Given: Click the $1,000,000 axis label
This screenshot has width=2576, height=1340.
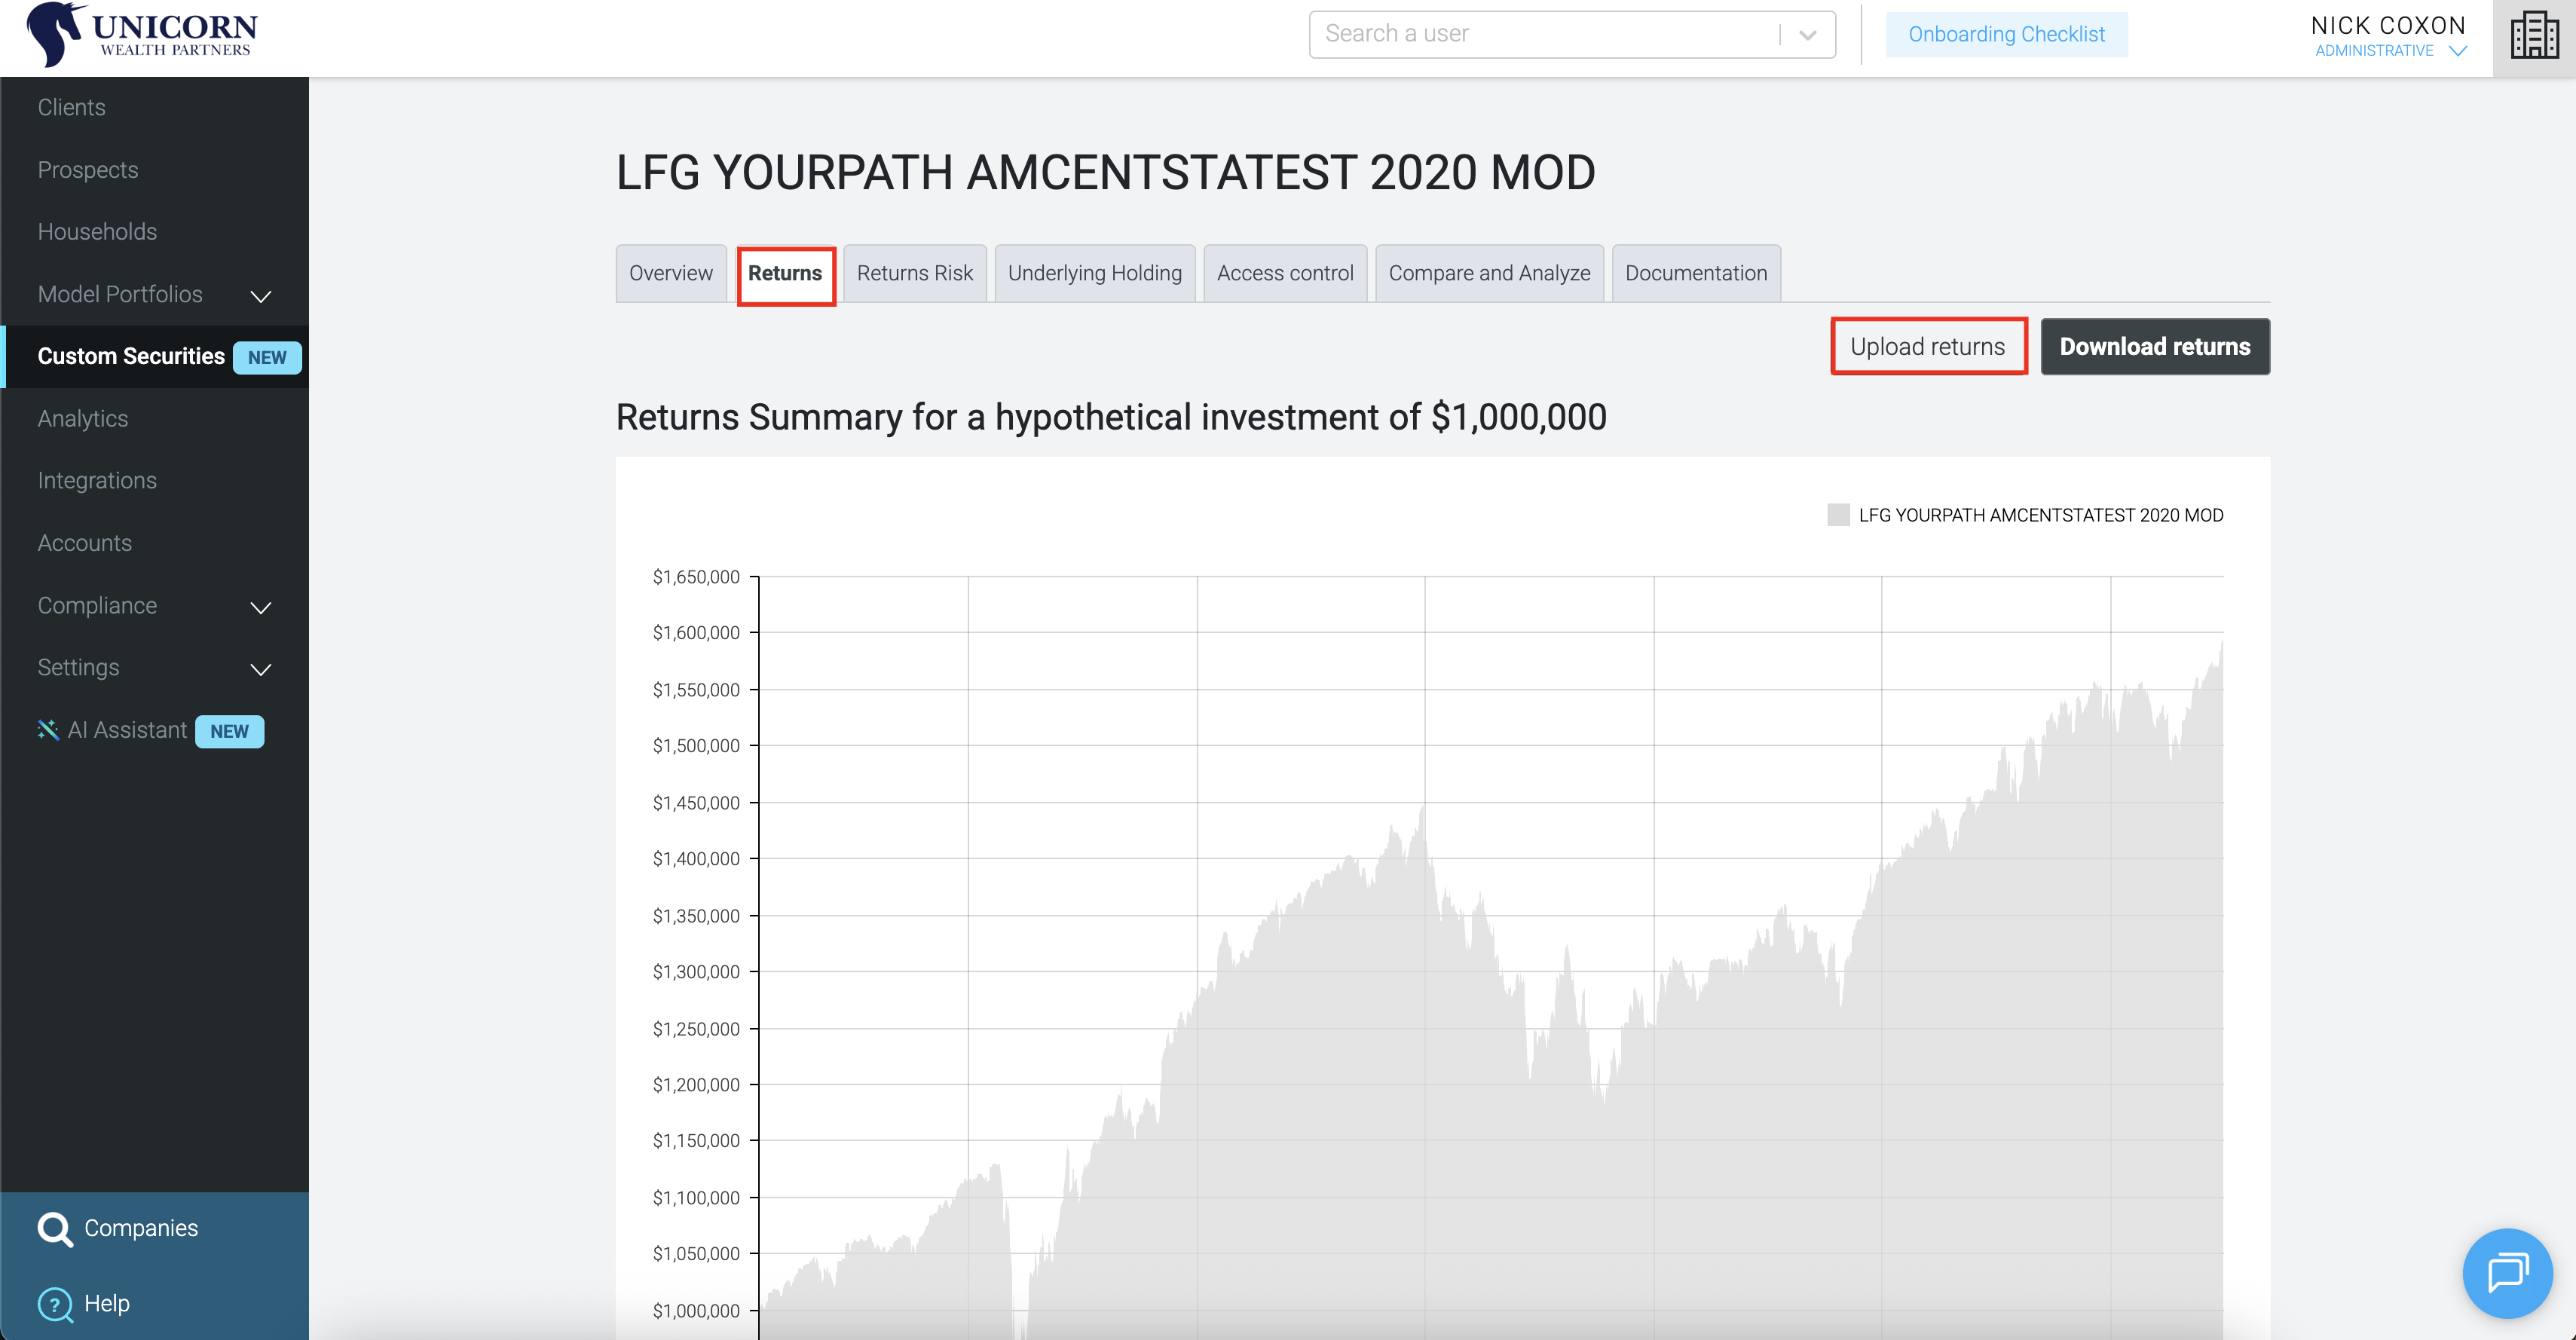Looking at the screenshot, I should [696, 1311].
